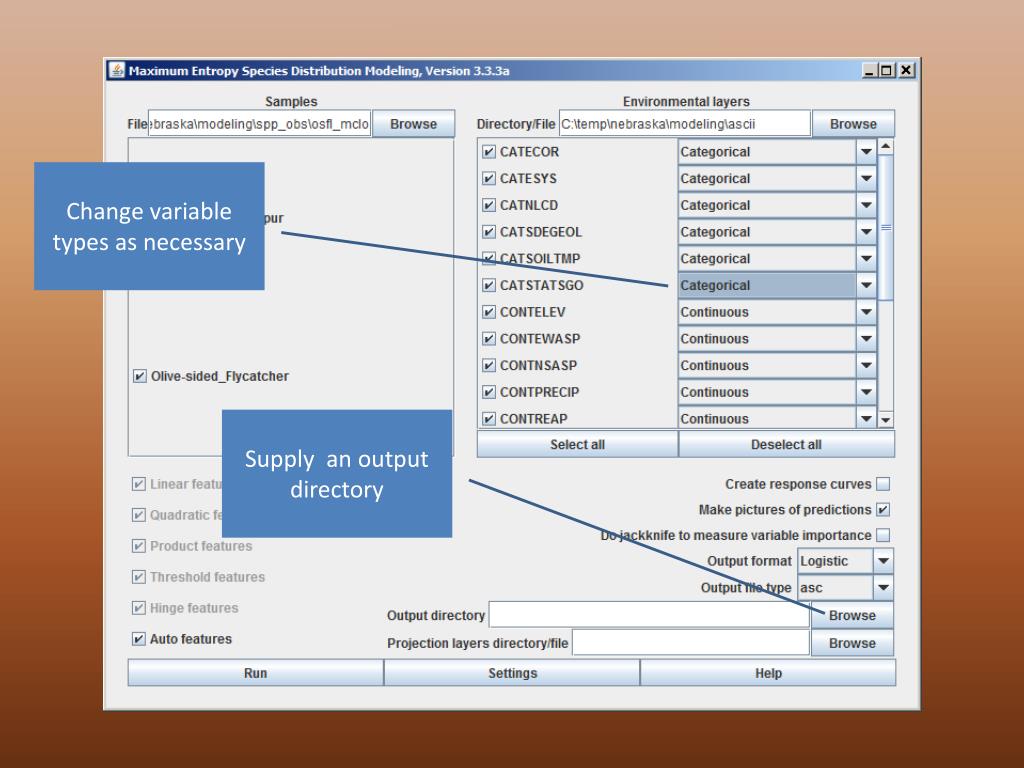Toggle the Threshold features checkbox
Image resolution: width=1024 pixels, height=768 pixels.
point(138,577)
